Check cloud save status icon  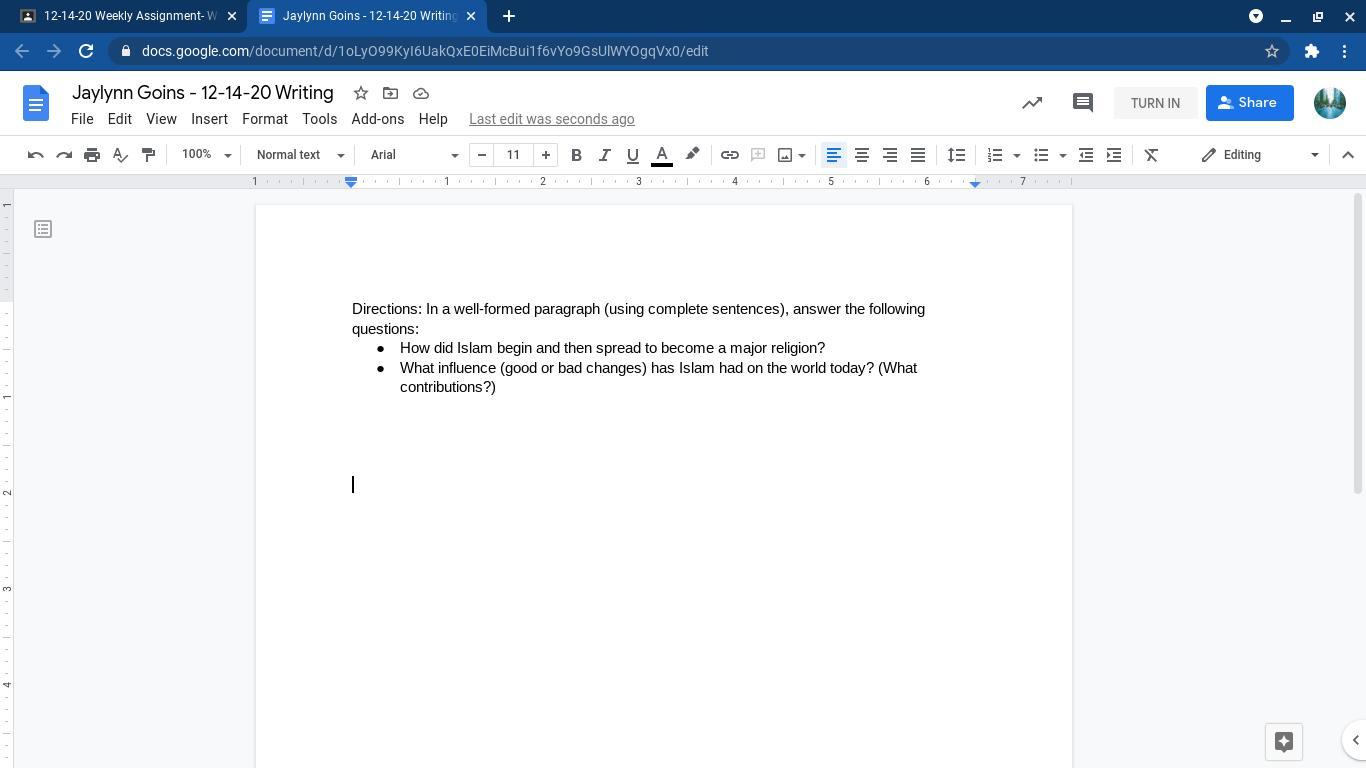tap(421, 93)
